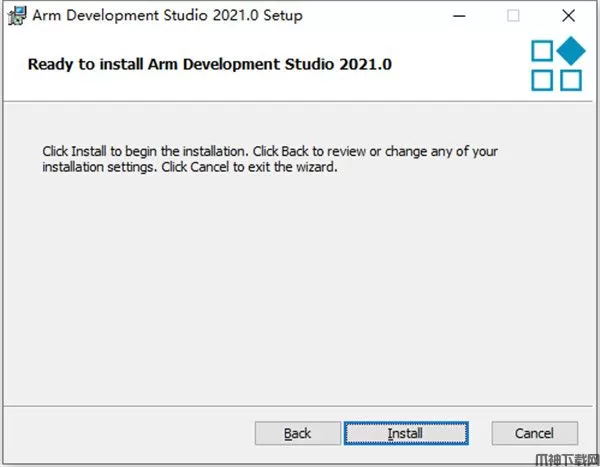Screen dimensions: 600x467
Task: Close the Arm Development Studio Setup window
Action: pos(568,16)
